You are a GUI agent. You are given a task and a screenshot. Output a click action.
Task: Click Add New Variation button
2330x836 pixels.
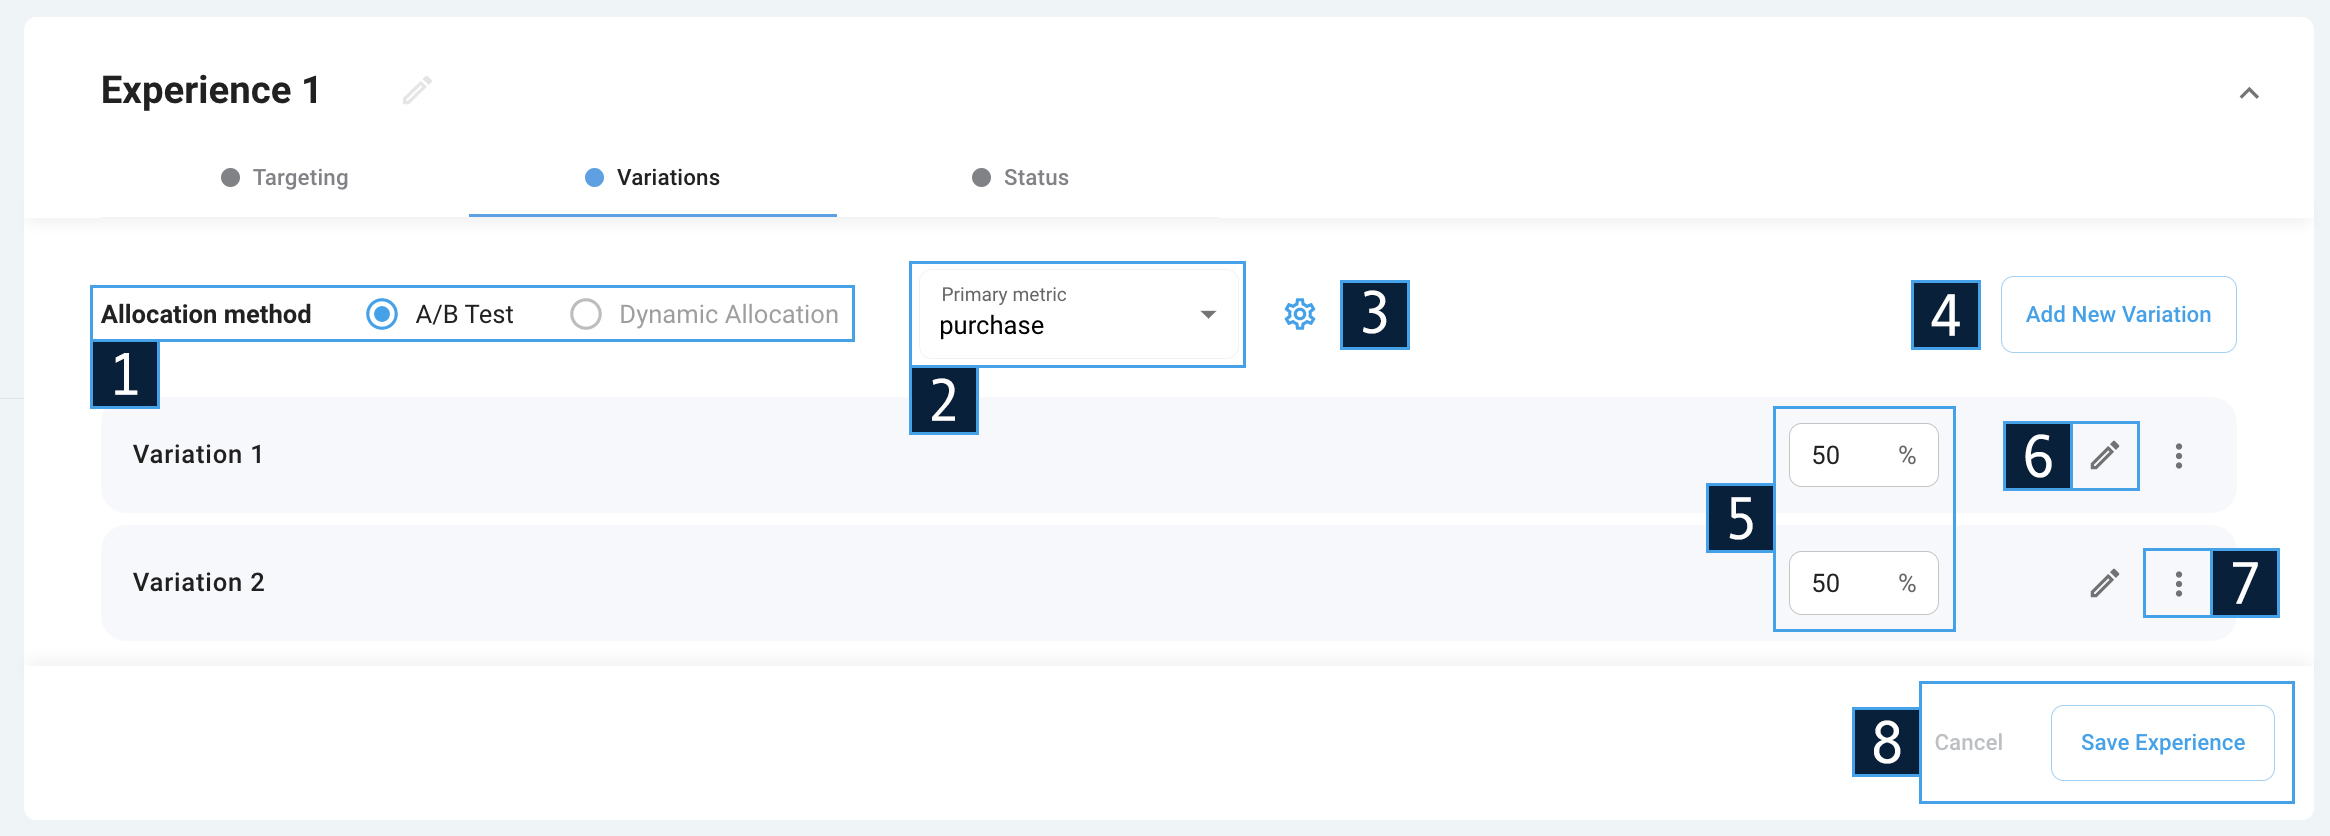[2118, 314]
